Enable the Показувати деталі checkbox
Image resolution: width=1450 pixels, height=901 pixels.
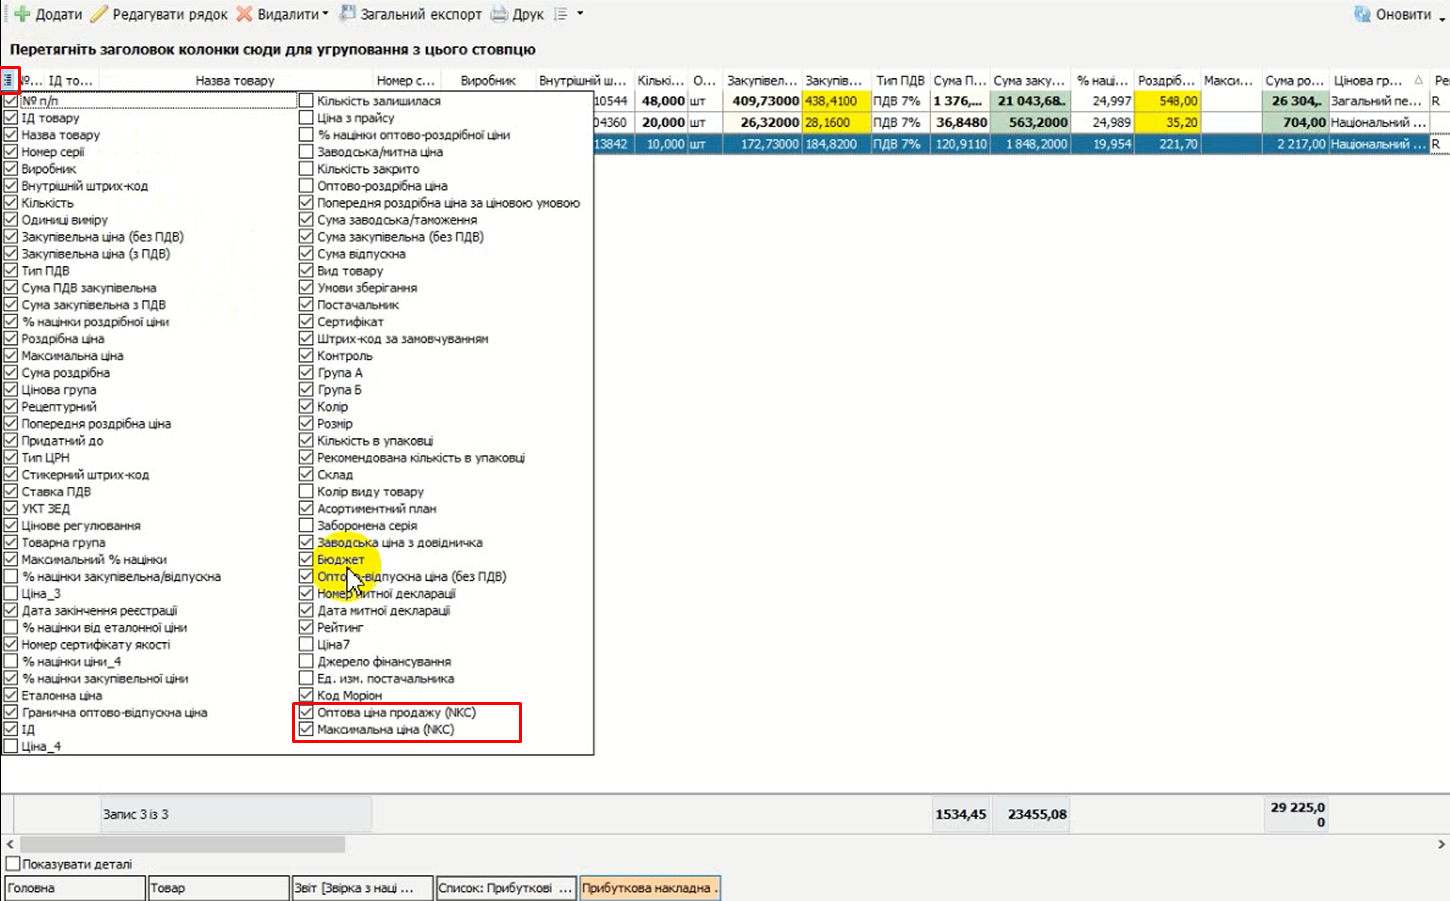[x=13, y=864]
